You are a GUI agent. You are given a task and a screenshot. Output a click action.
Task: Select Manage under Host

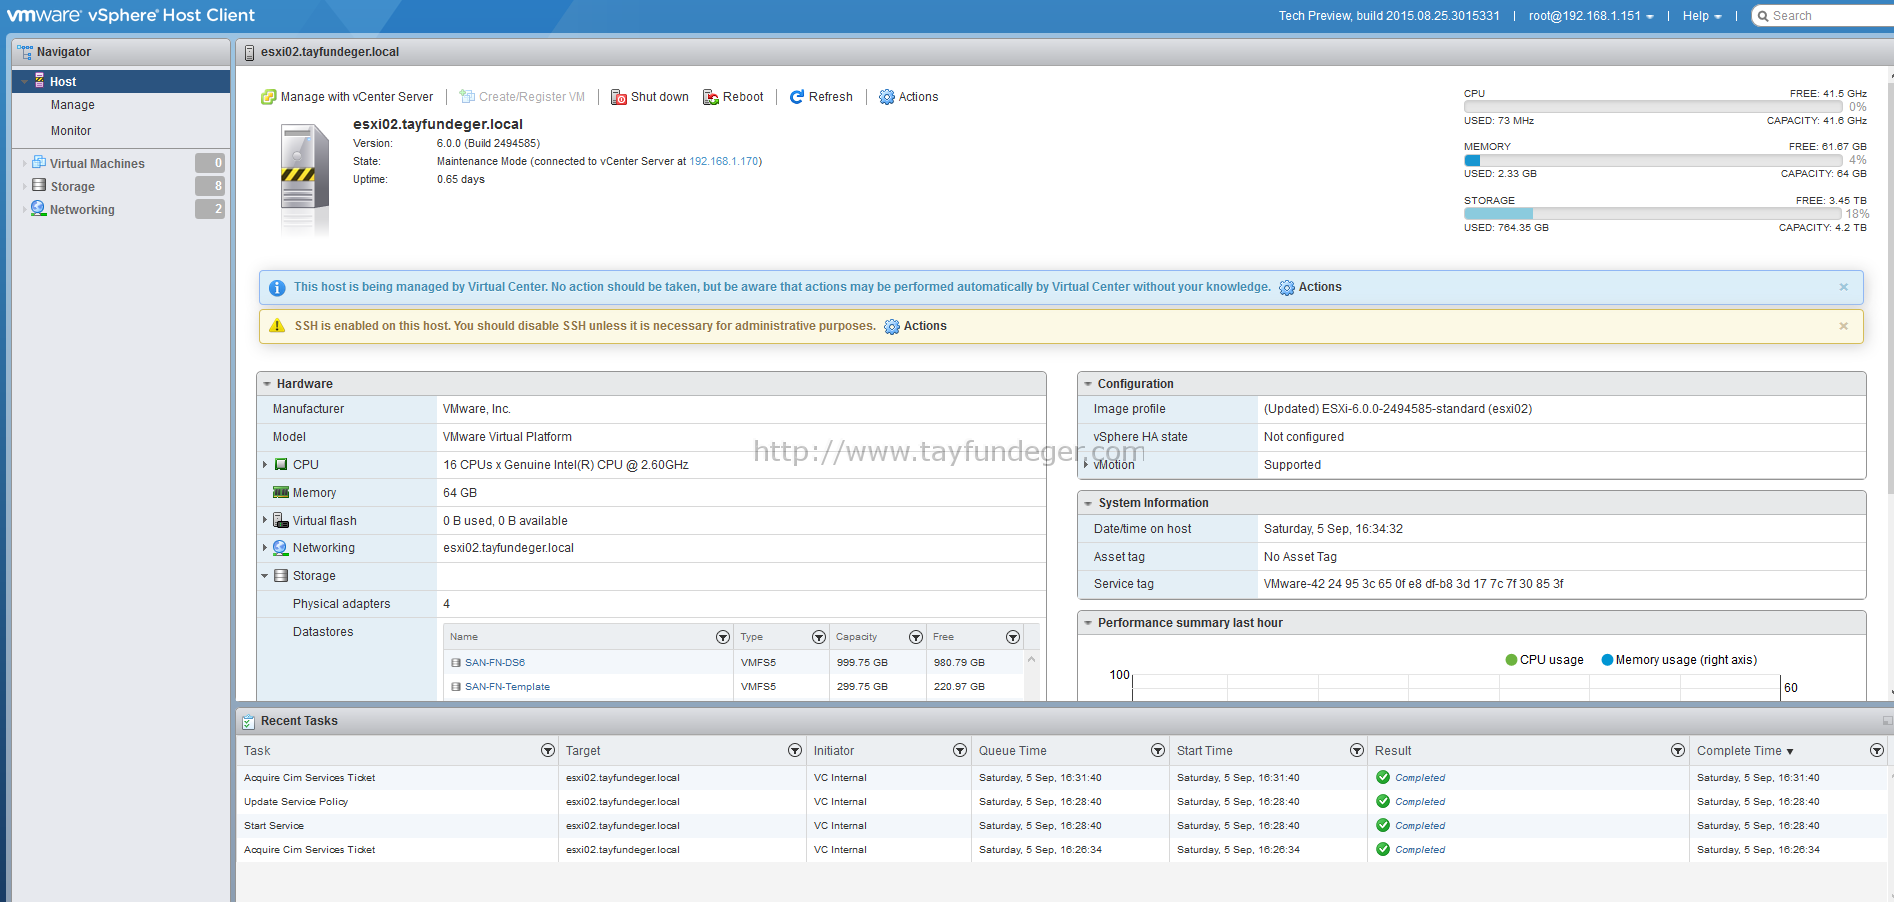coord(73,105)
